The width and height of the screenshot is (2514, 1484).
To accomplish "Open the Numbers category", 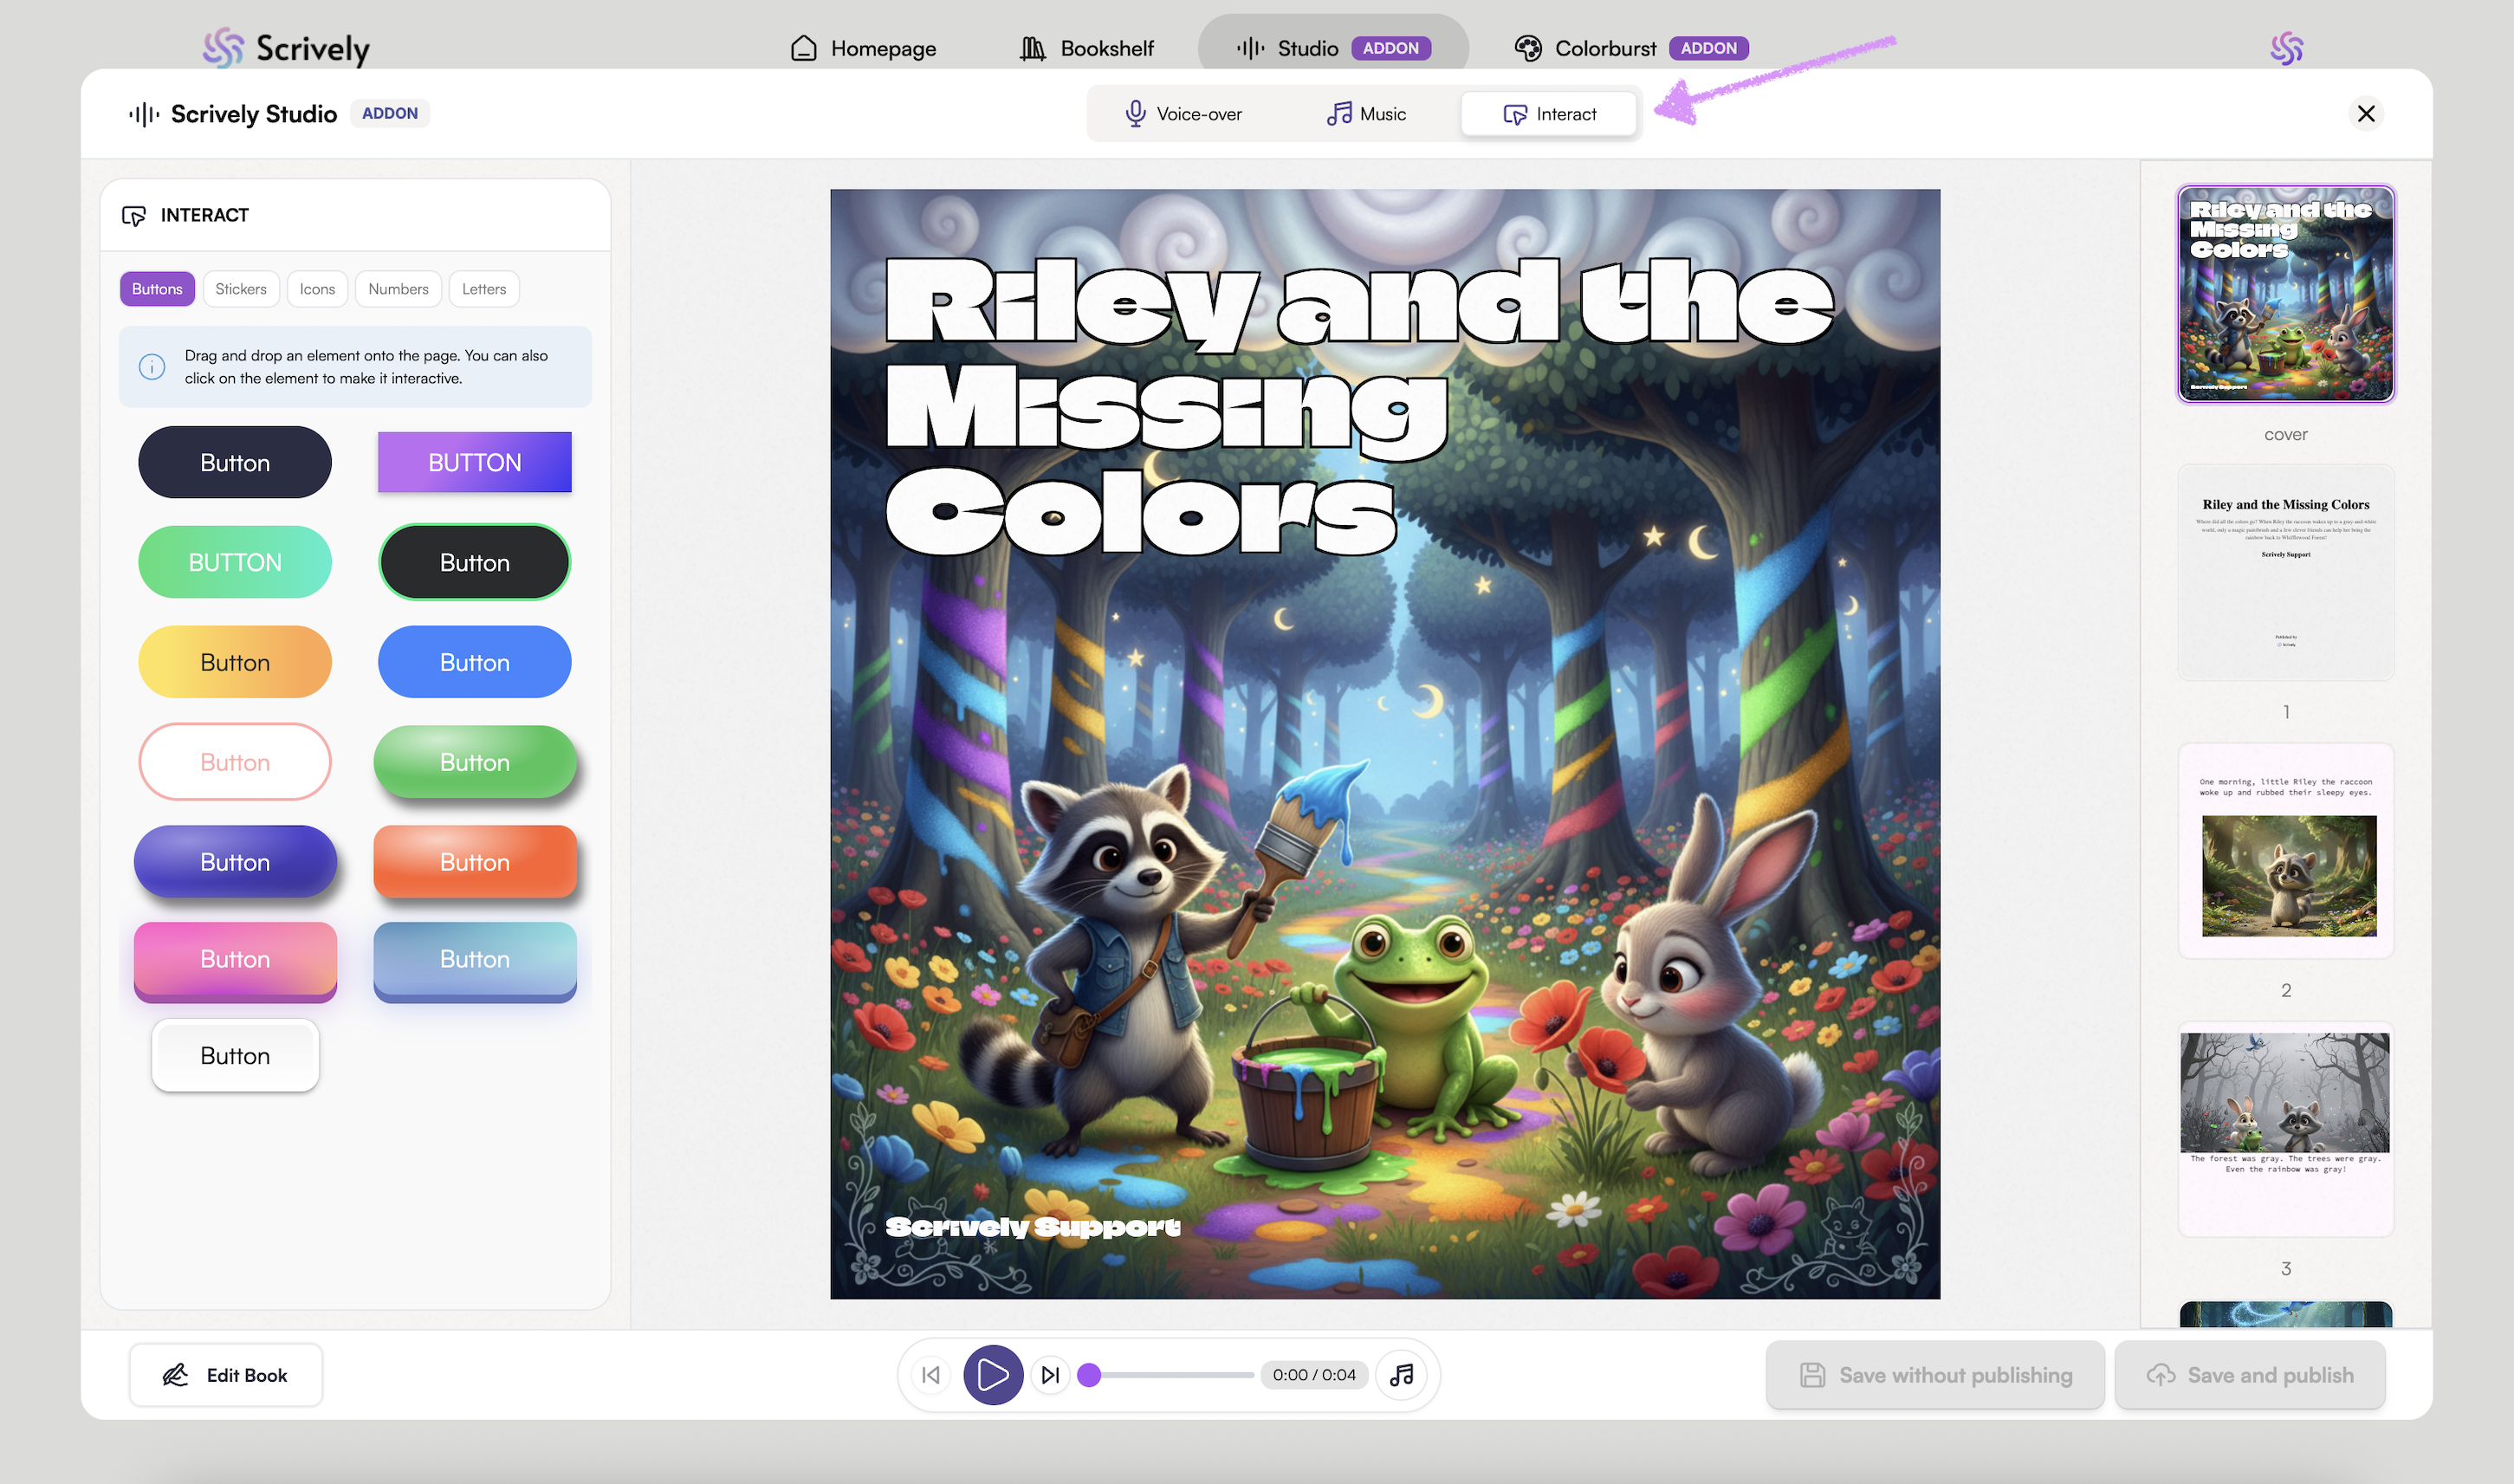I will 398,289.
